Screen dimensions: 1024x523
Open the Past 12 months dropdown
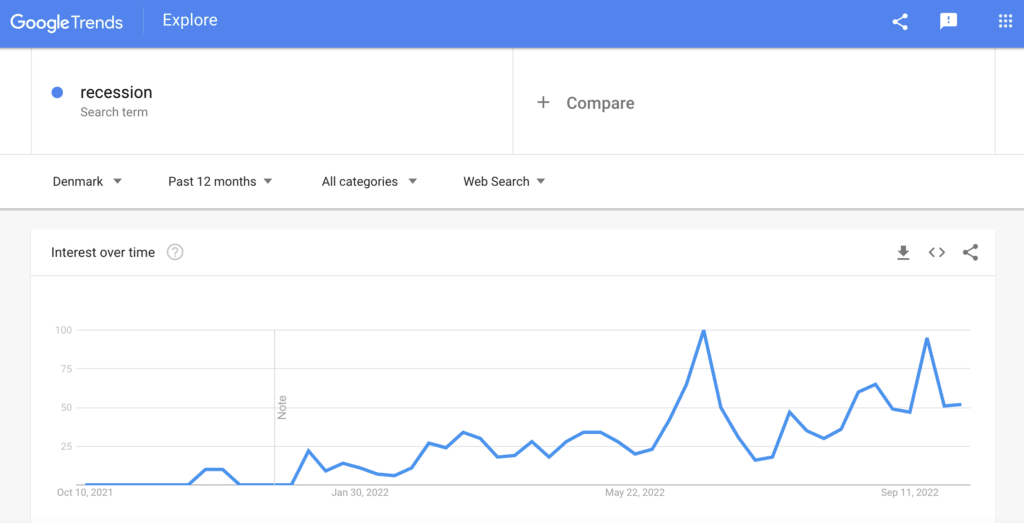coord(220,181)
